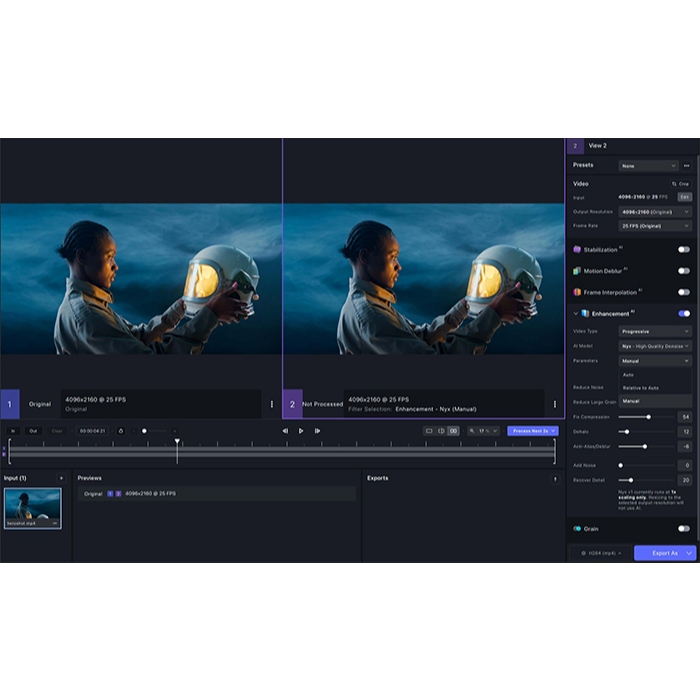The image size is (700, 700).
Task: Select "Relative to Auto" in the Parameters list
Action: tap(641, 387)
